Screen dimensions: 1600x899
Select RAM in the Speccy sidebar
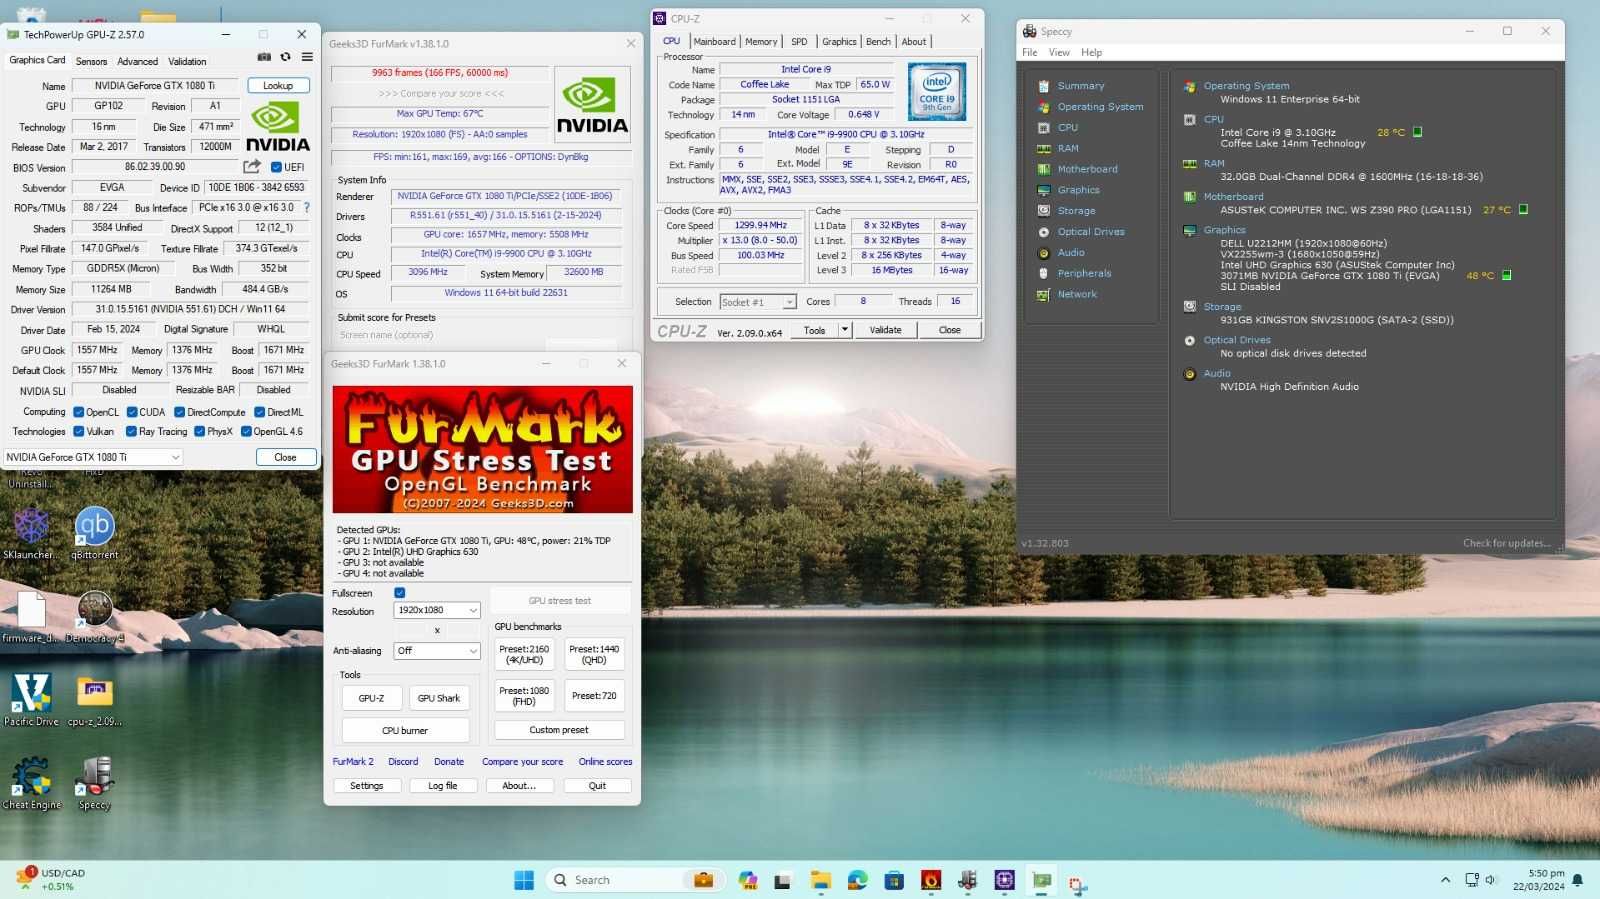point(1068,148)
